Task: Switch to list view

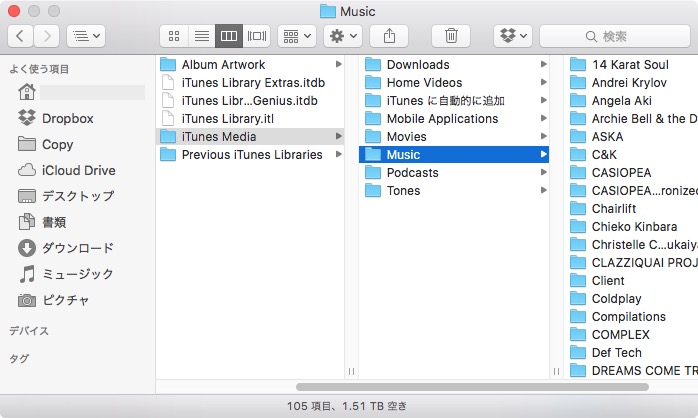Action: (x=202, y=36)
